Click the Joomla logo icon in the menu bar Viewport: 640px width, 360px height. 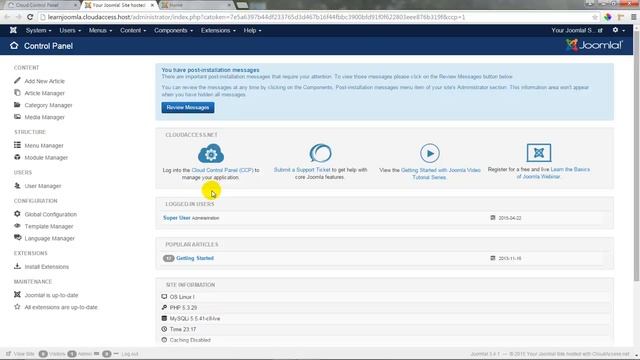(13, 30)
